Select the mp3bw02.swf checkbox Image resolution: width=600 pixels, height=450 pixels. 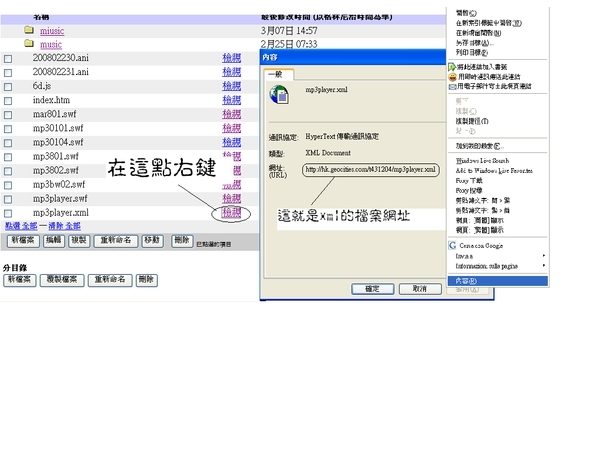point(8,185)
